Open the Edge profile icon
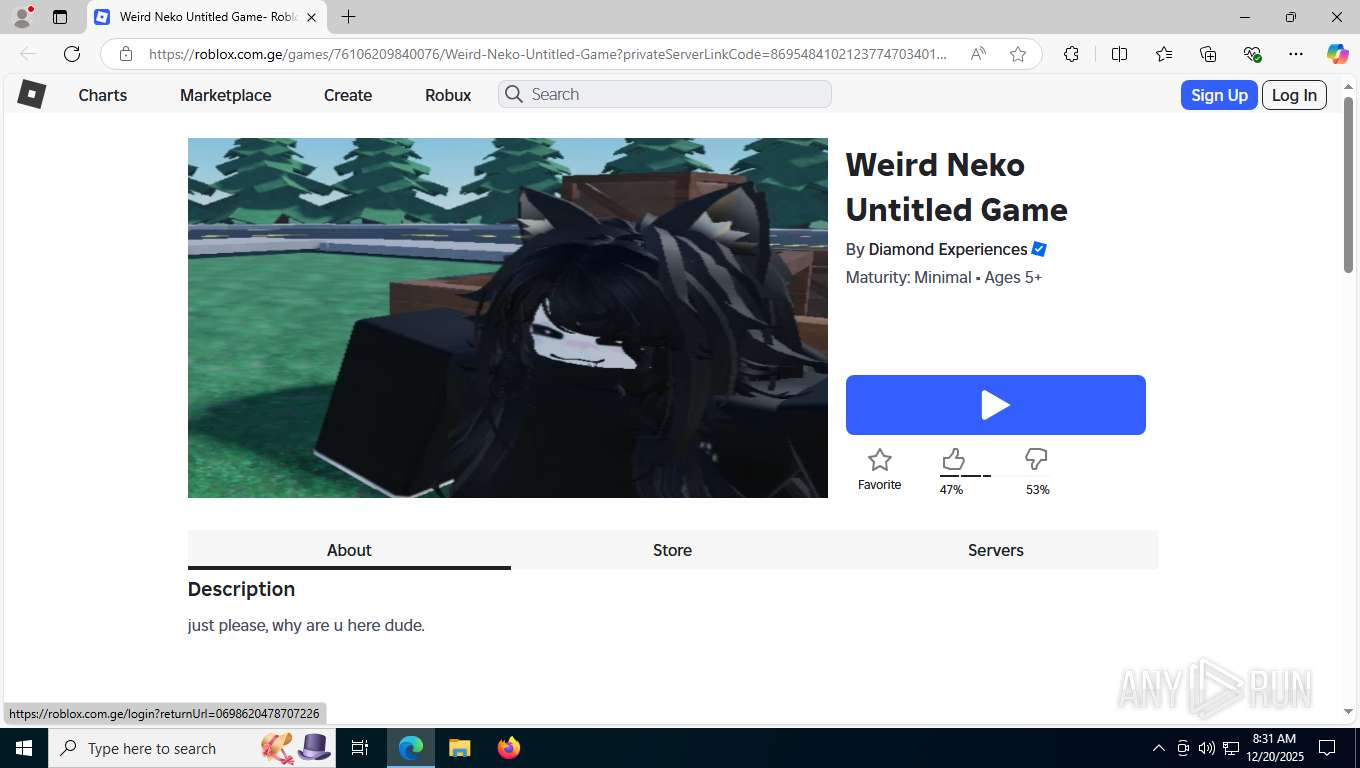The width and height of the screenshot is (1360, 768). [22, 17]
